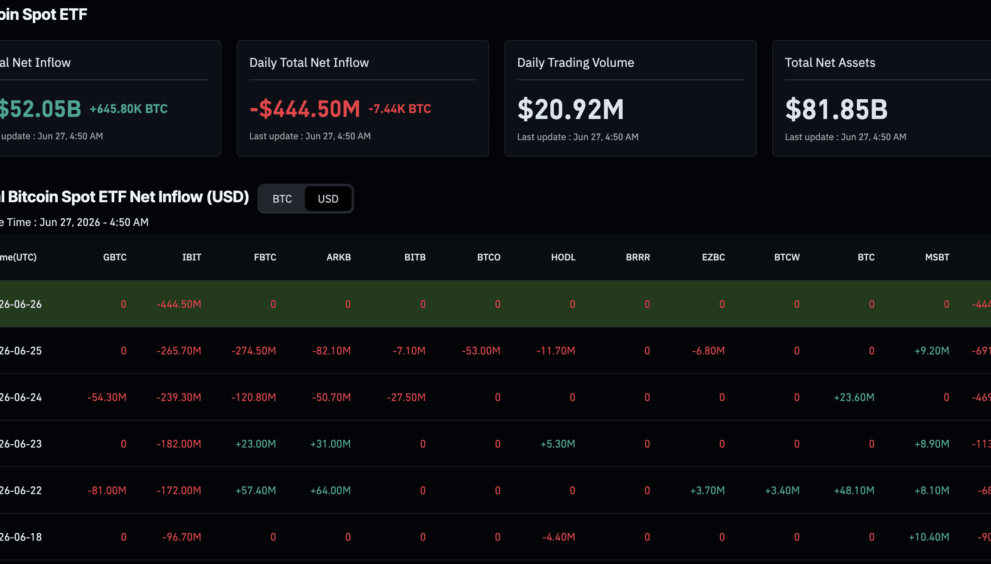Click the IBIT column header
This screenshot has height=564, width=991.
(x=192, y=257)
